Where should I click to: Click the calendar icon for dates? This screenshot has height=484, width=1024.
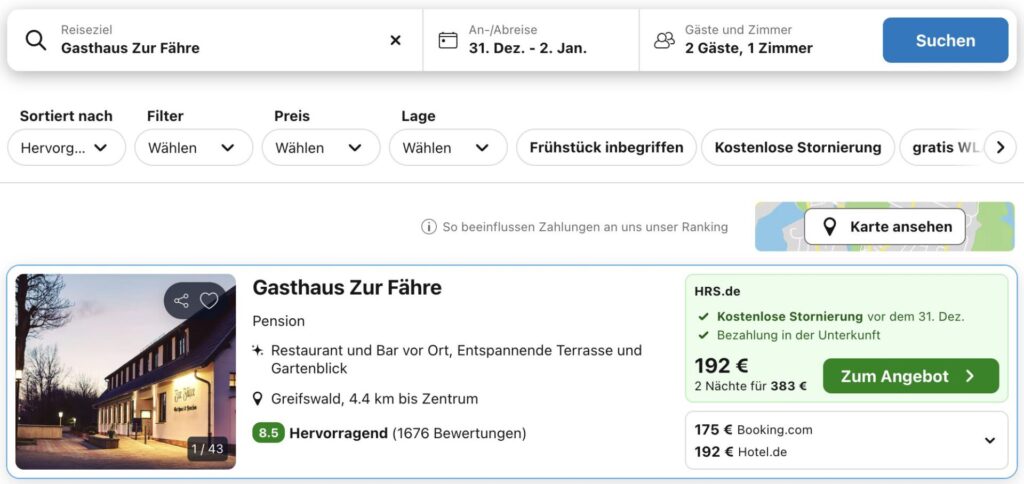pos(448,40)
